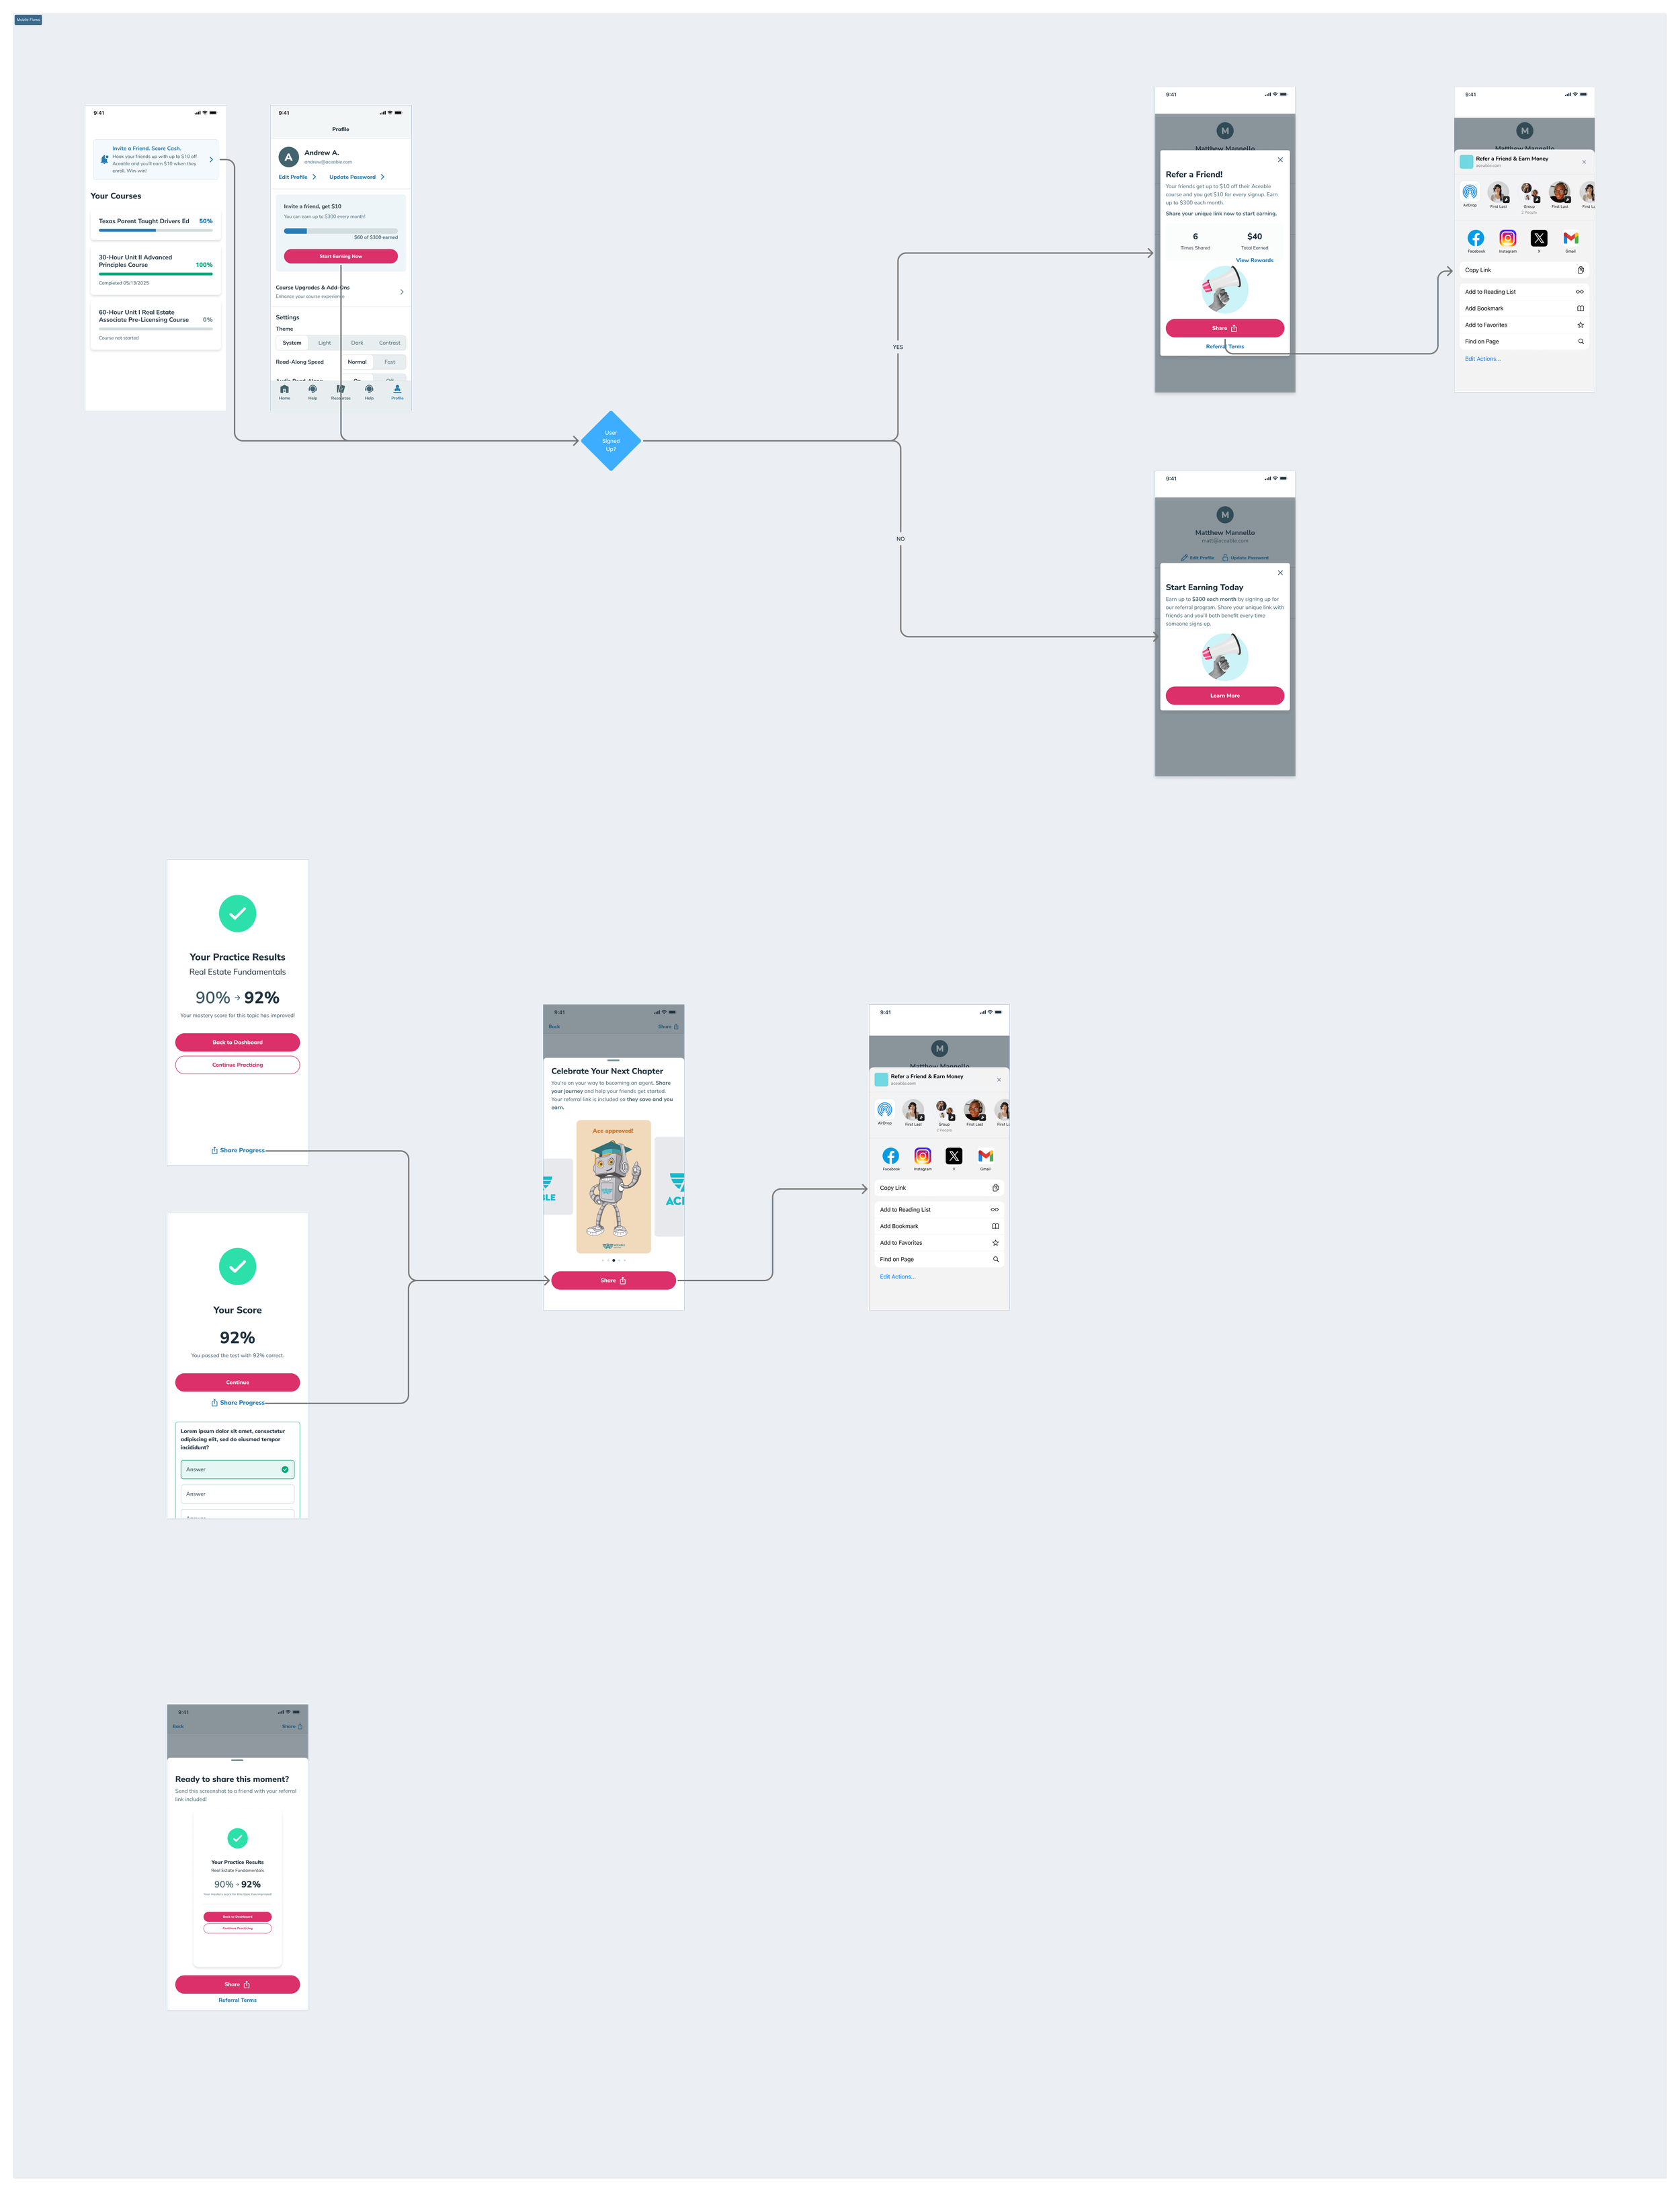Click the megaphone illustration in Start Earning Today
1680x2192 pixels.
tap(1224, 656)
